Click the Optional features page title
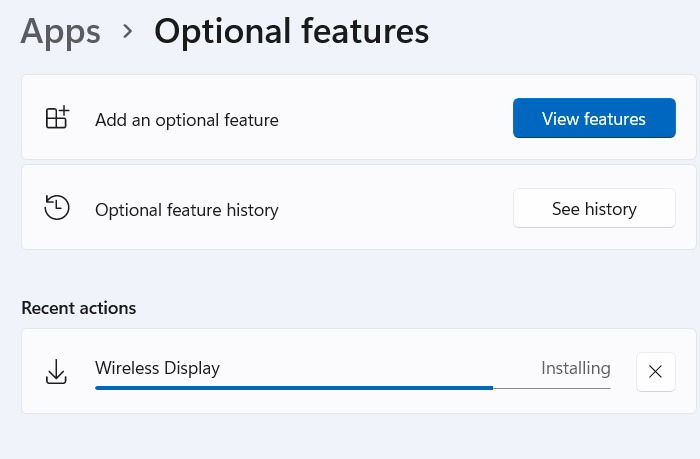 (x=291, y=31)
